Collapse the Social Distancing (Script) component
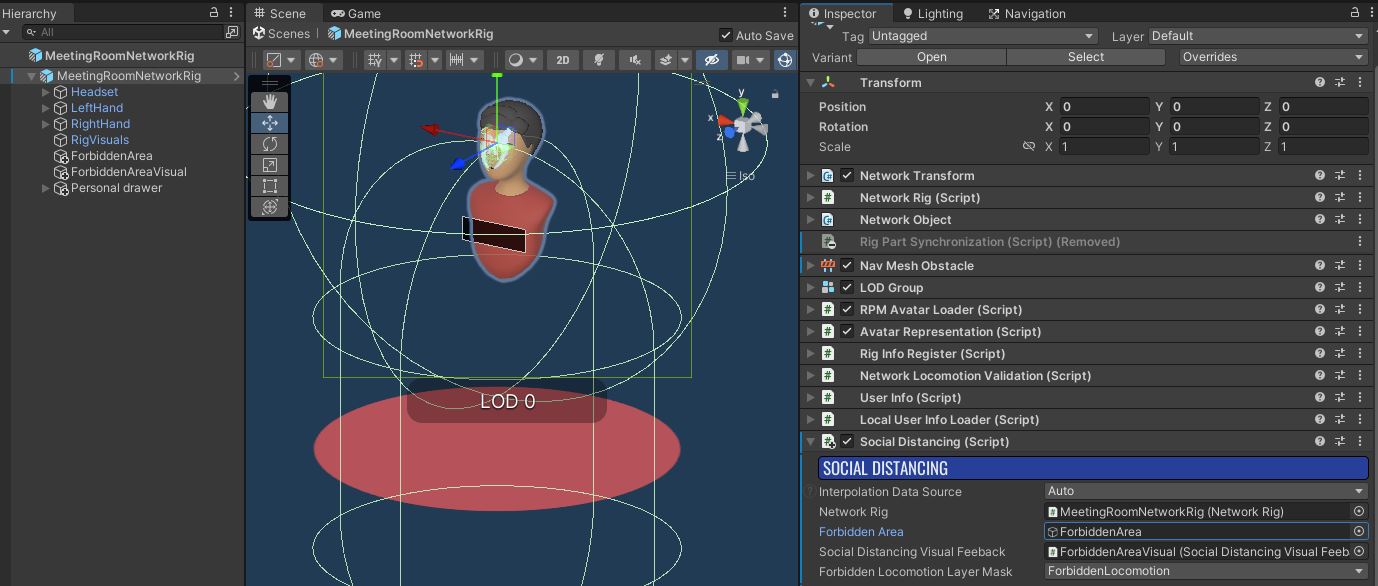Screen dimensions: 1378x586 click(811, 441)
